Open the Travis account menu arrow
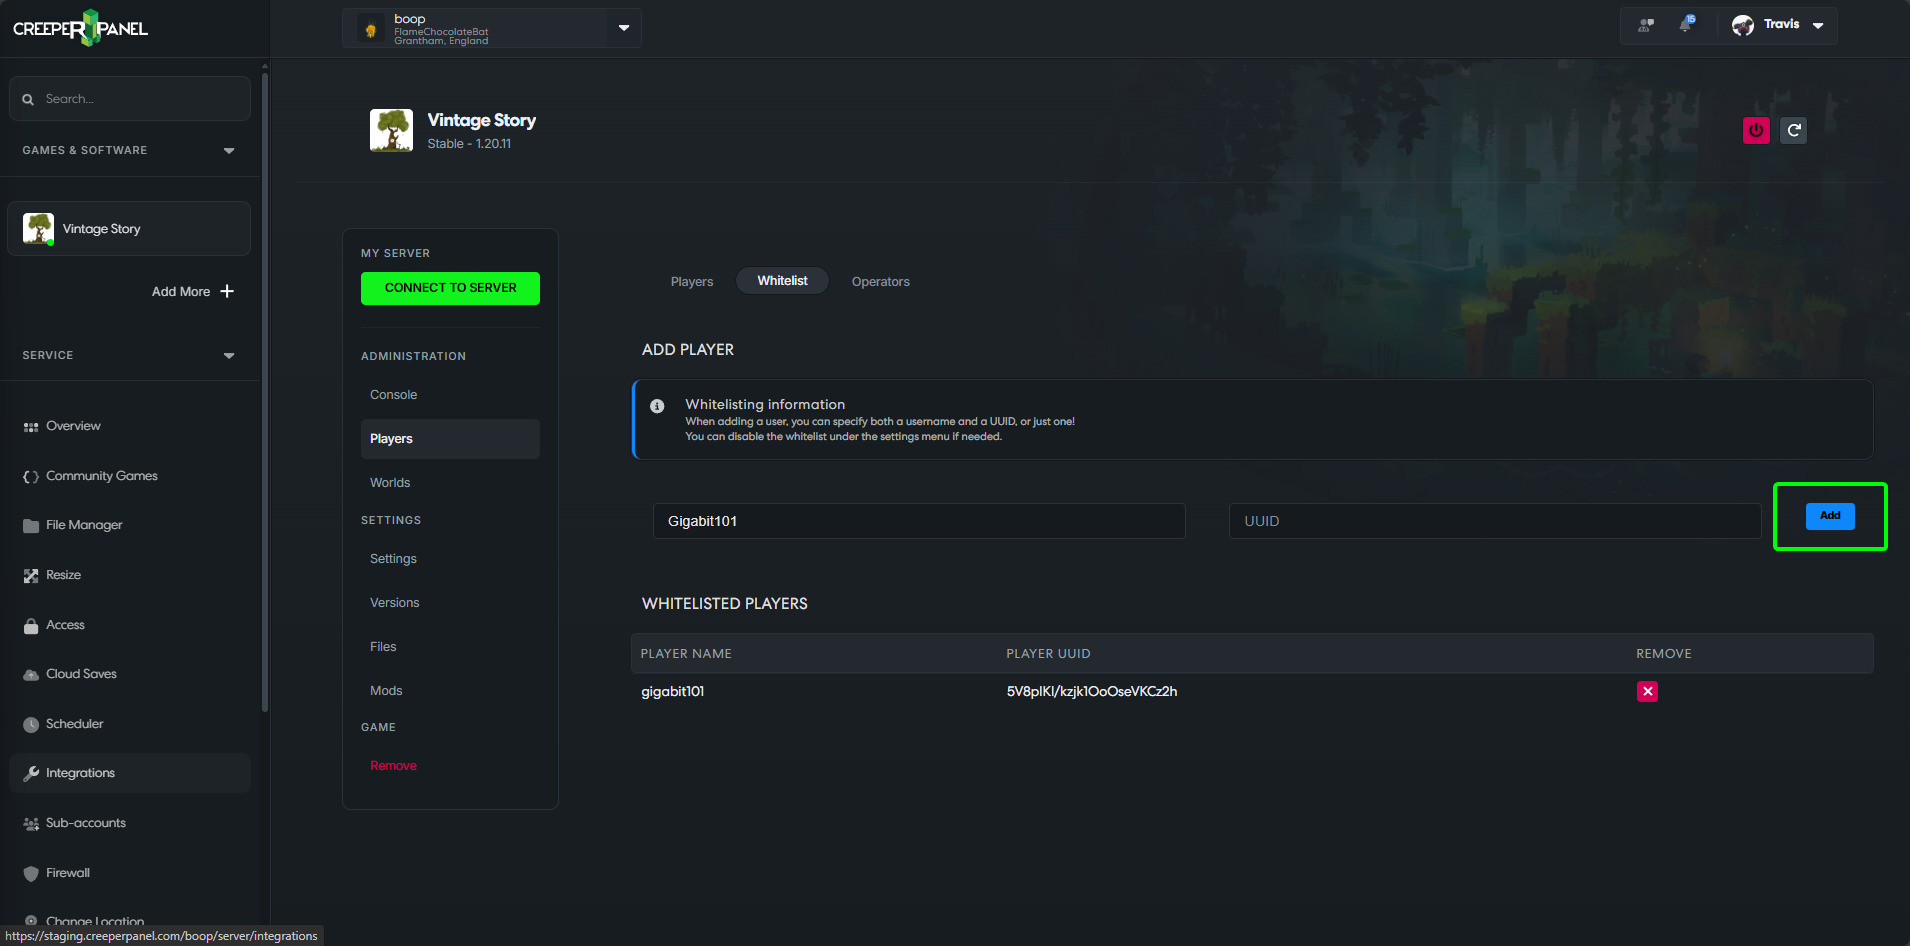Screen dimensions: 1910x946 tap(1818, 25)
